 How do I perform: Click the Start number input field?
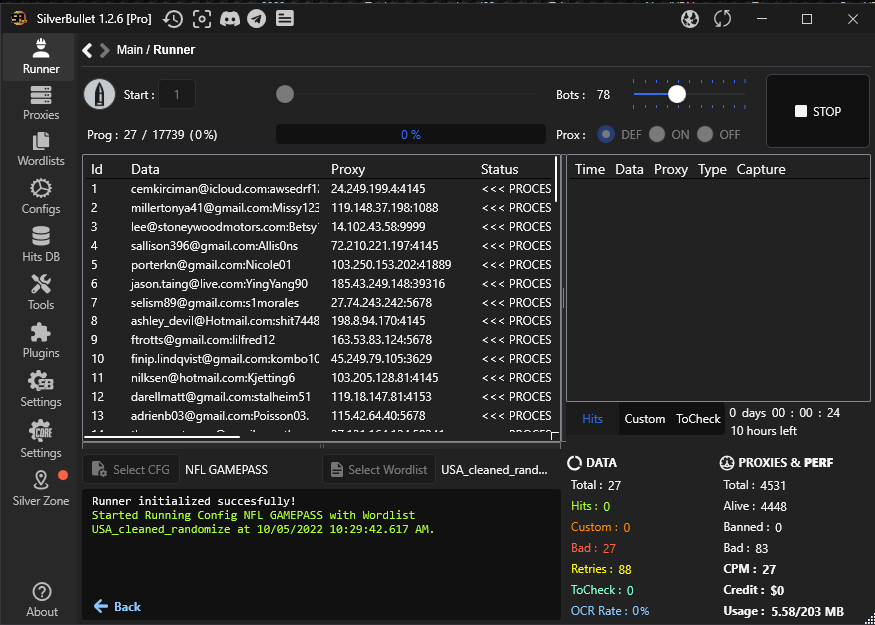pos(177,94)
